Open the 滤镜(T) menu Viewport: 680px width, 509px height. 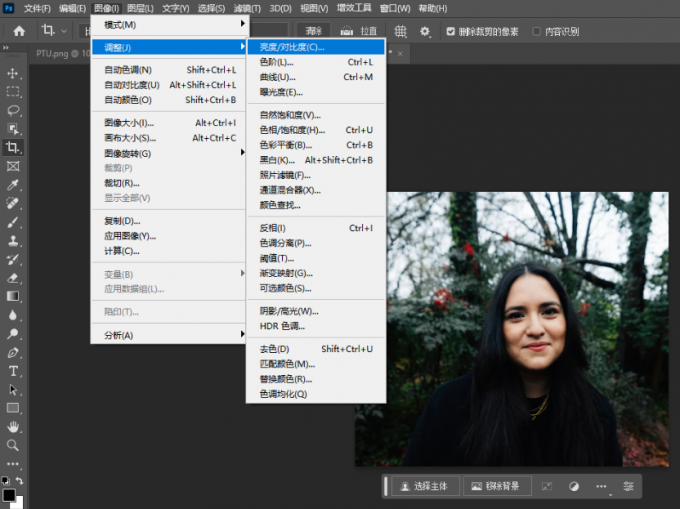tap(248, 8)
